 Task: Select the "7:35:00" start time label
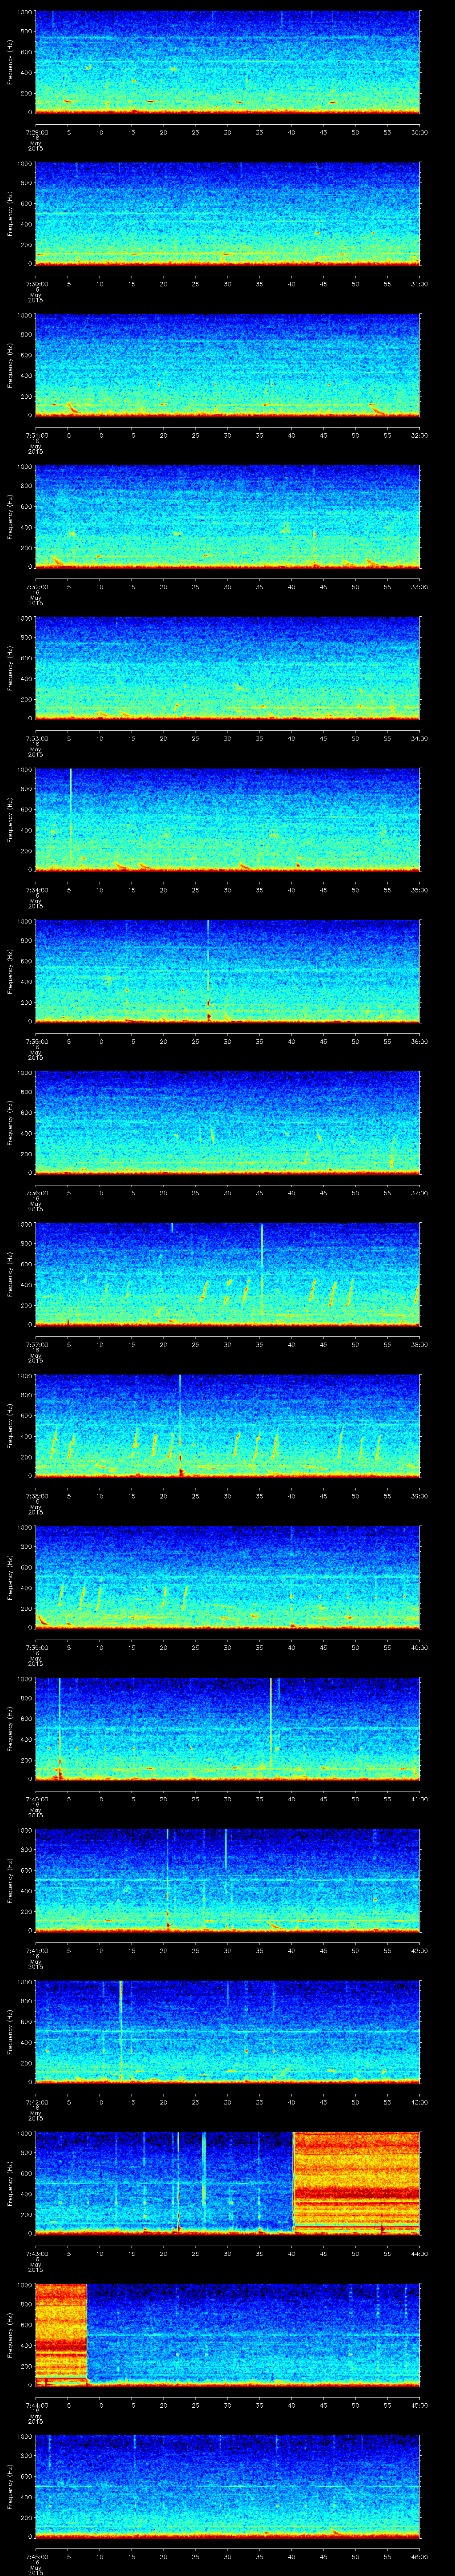point(36,1041)
